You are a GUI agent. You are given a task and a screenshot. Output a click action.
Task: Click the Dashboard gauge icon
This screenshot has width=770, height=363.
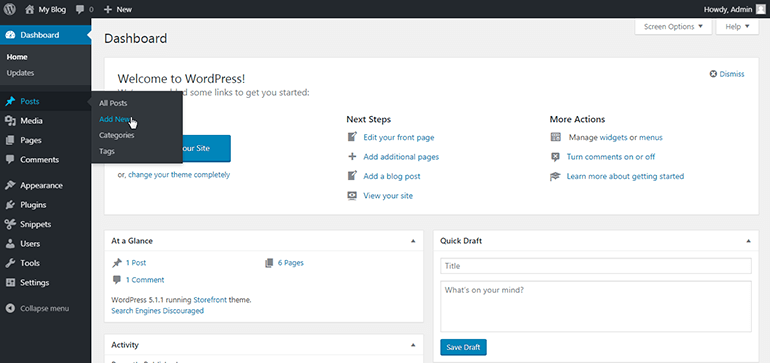[x=10, y=35]
